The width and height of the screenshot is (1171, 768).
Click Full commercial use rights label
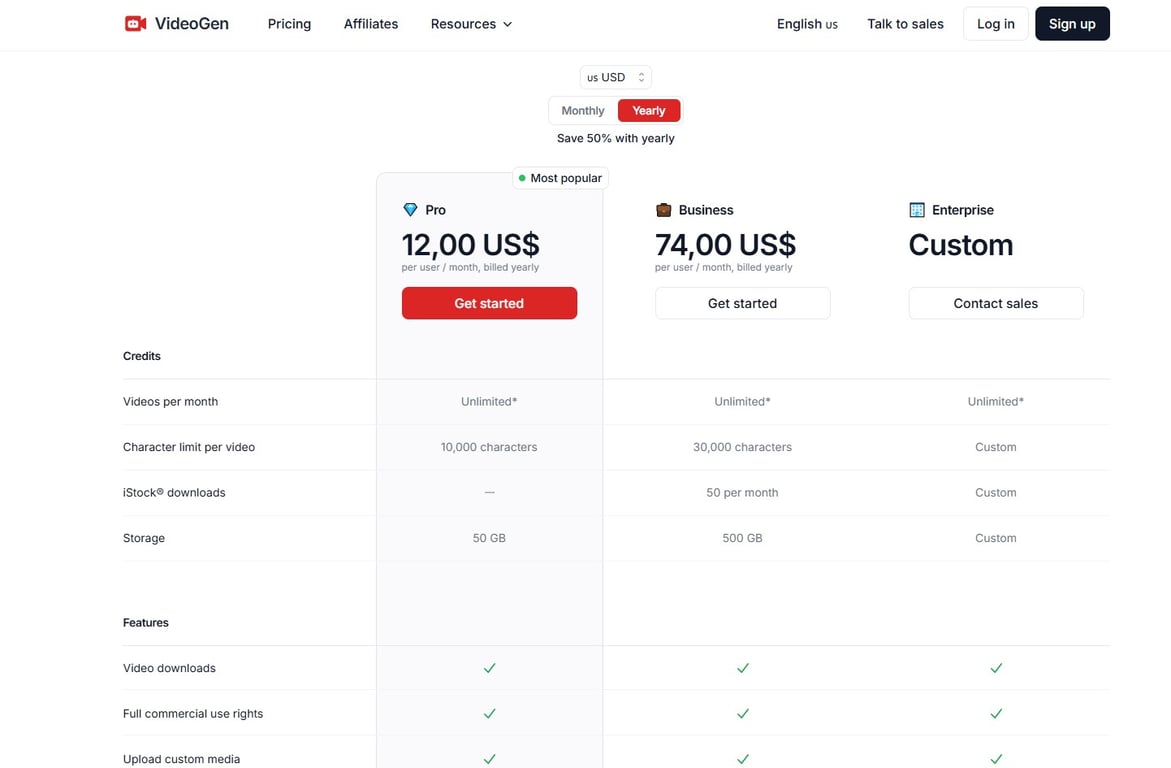click(x=193, y=713)
